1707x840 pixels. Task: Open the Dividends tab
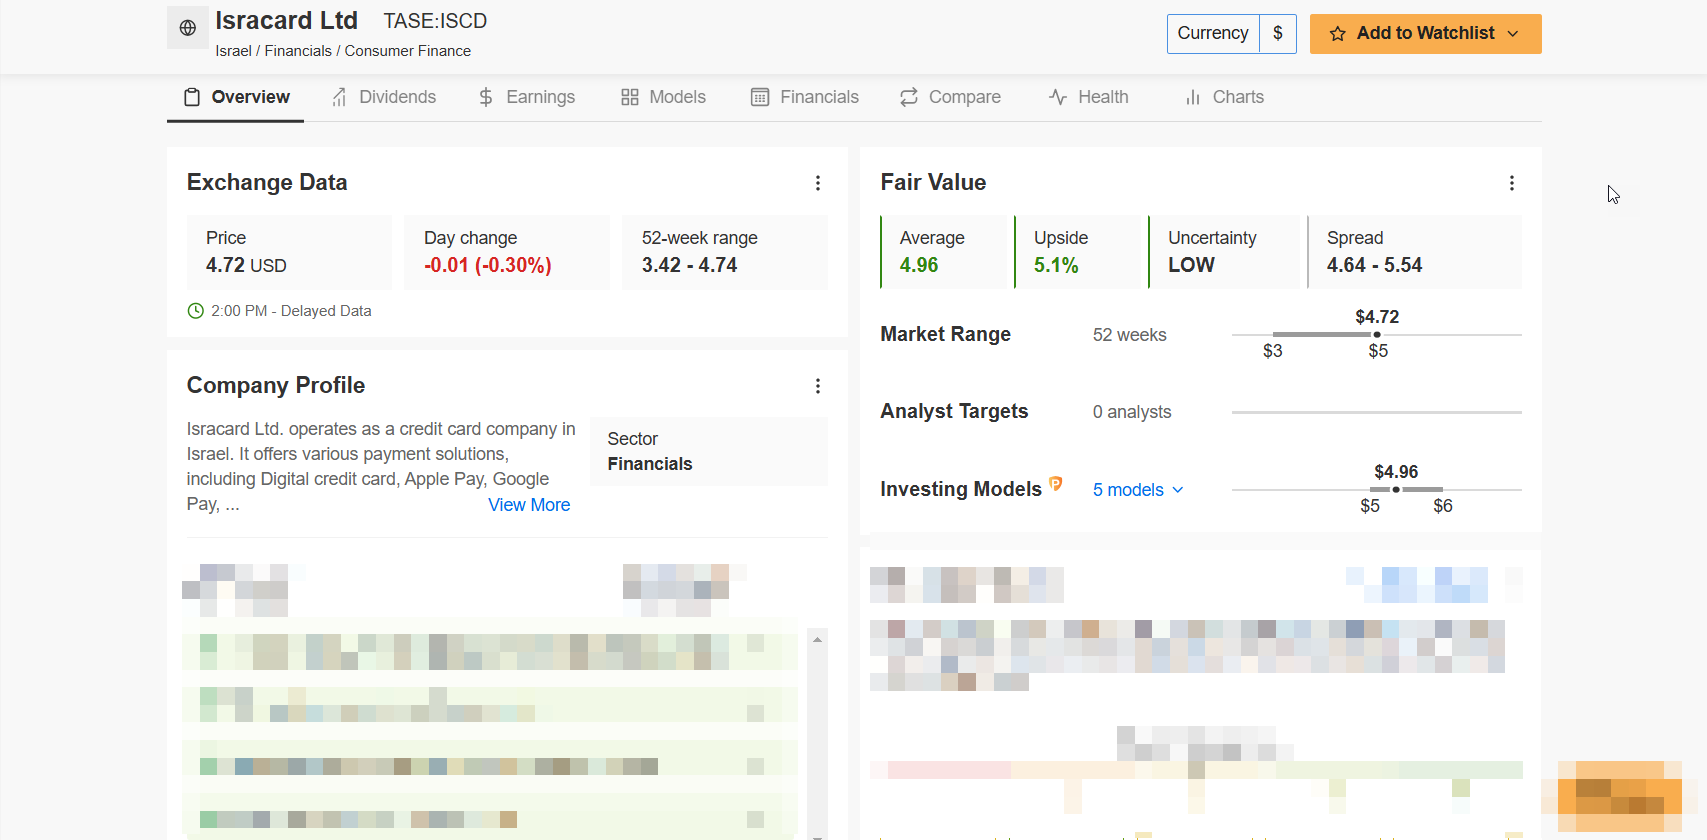(384, 97)
